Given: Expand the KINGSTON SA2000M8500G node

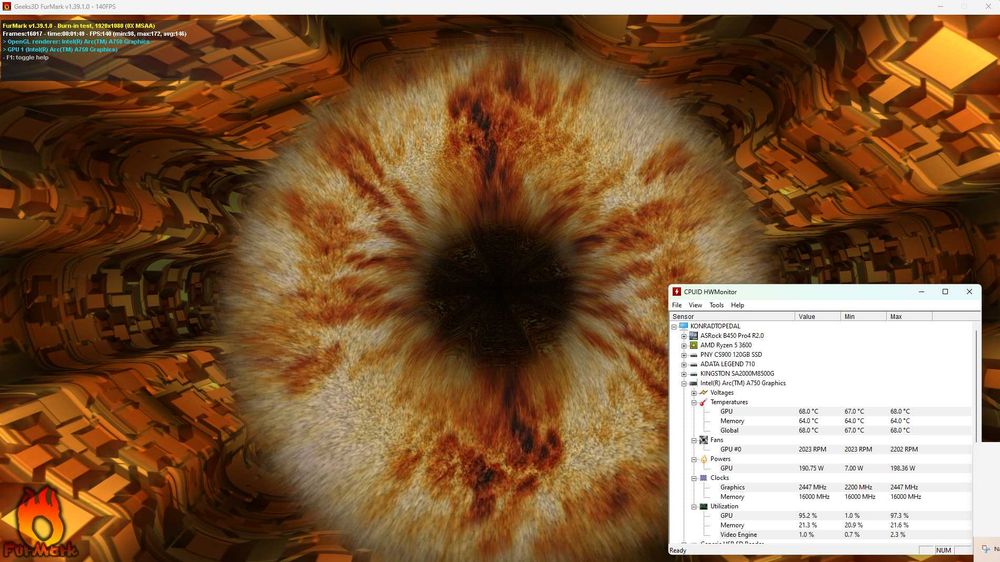Looking at the screenshot, I should coord(684,374).
